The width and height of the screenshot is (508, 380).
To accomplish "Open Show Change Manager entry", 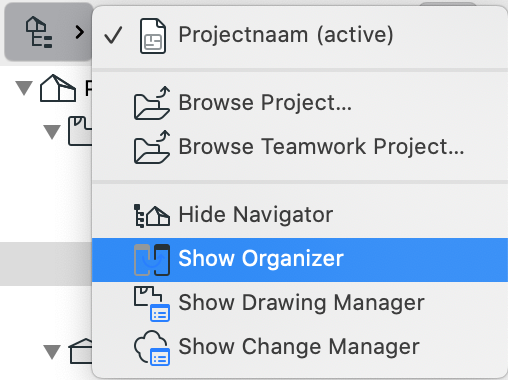I will point(300,348).
